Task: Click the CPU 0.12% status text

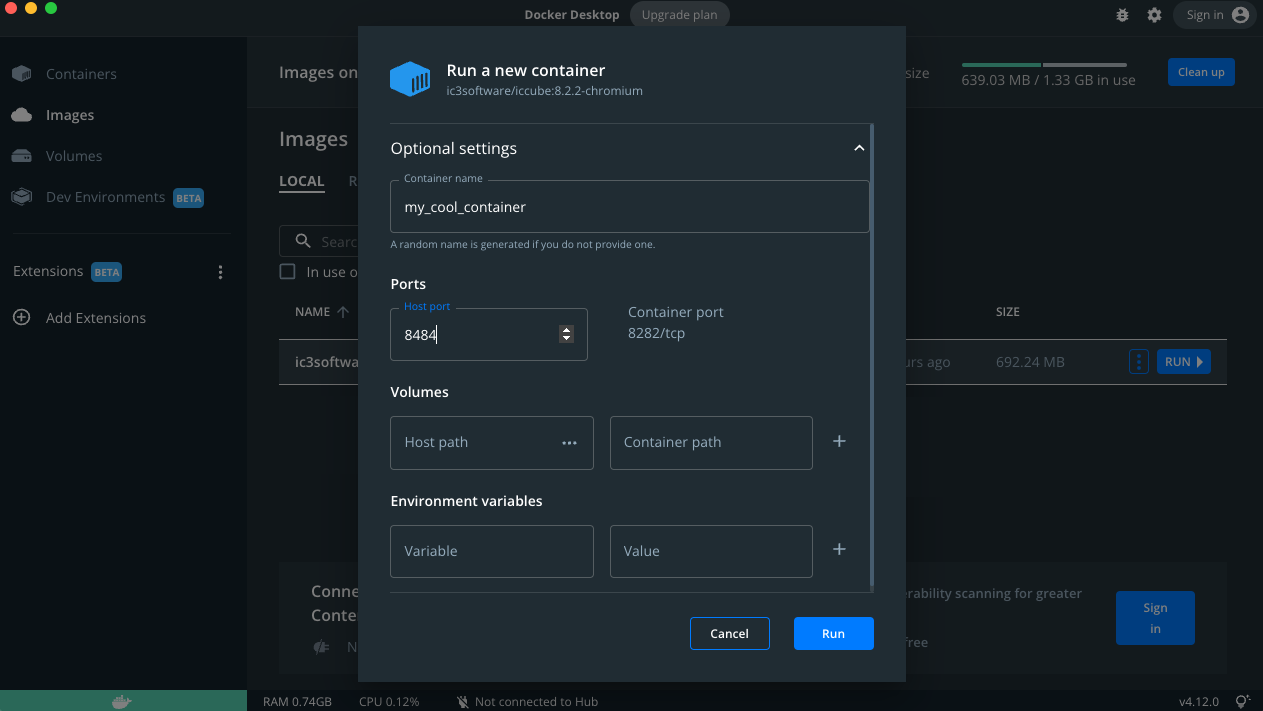Action: pyautogui.click(x=389, y=702)
